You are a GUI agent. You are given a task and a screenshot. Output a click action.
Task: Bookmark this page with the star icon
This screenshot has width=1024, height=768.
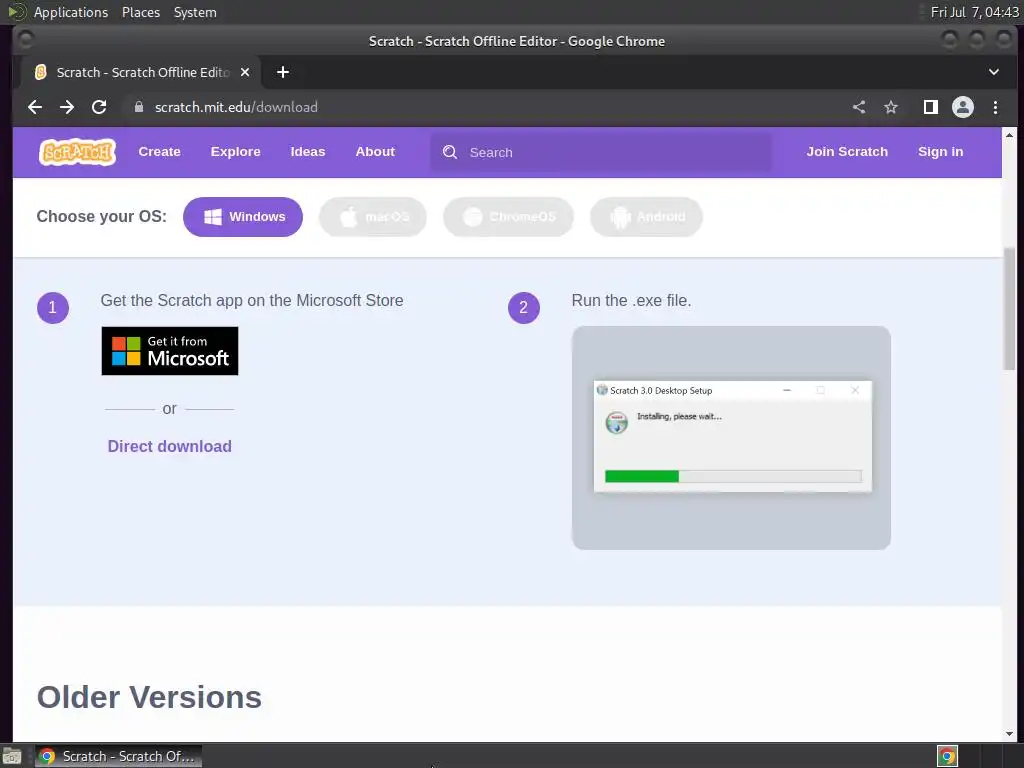[891, 107]
